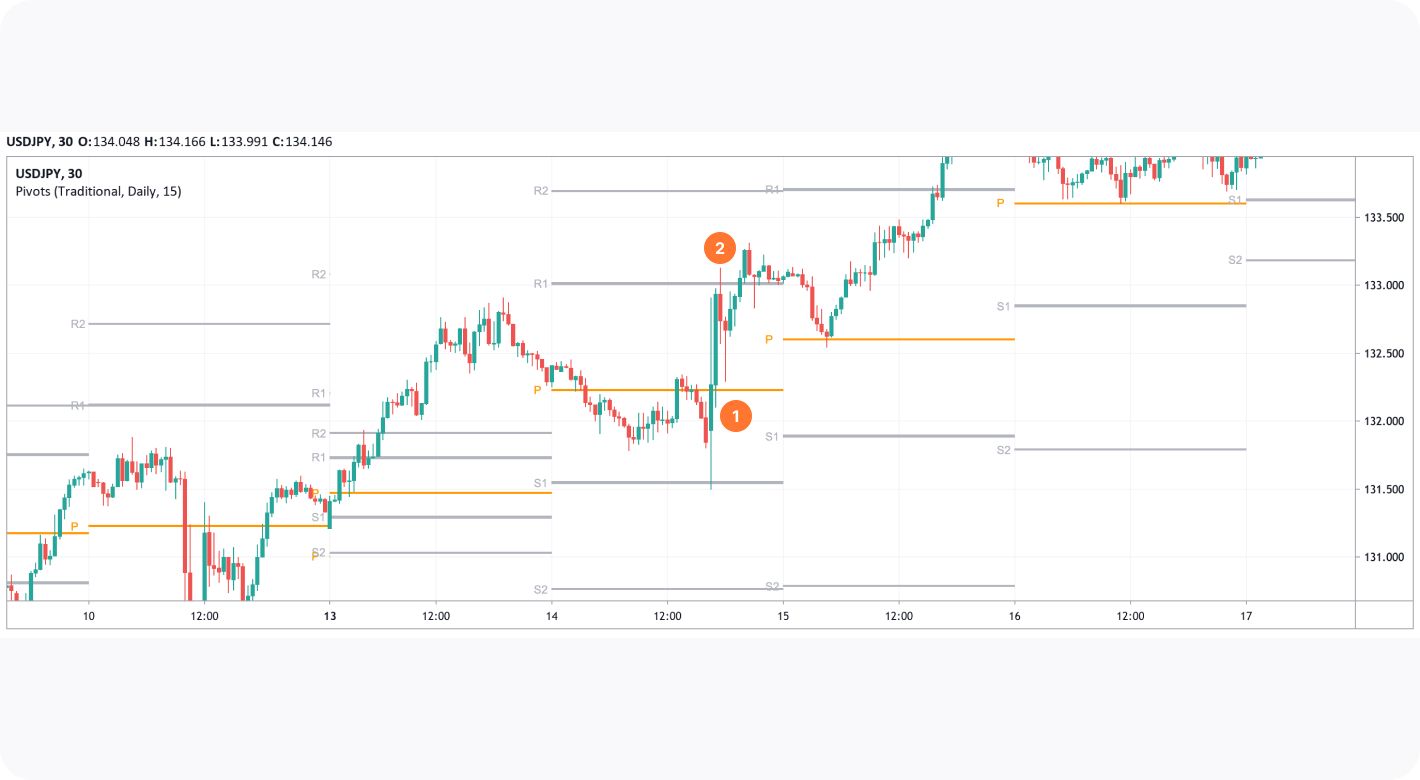
Task: Click the orange P label below marker 2
Action: pyautogui.click(x=769, y=340)
